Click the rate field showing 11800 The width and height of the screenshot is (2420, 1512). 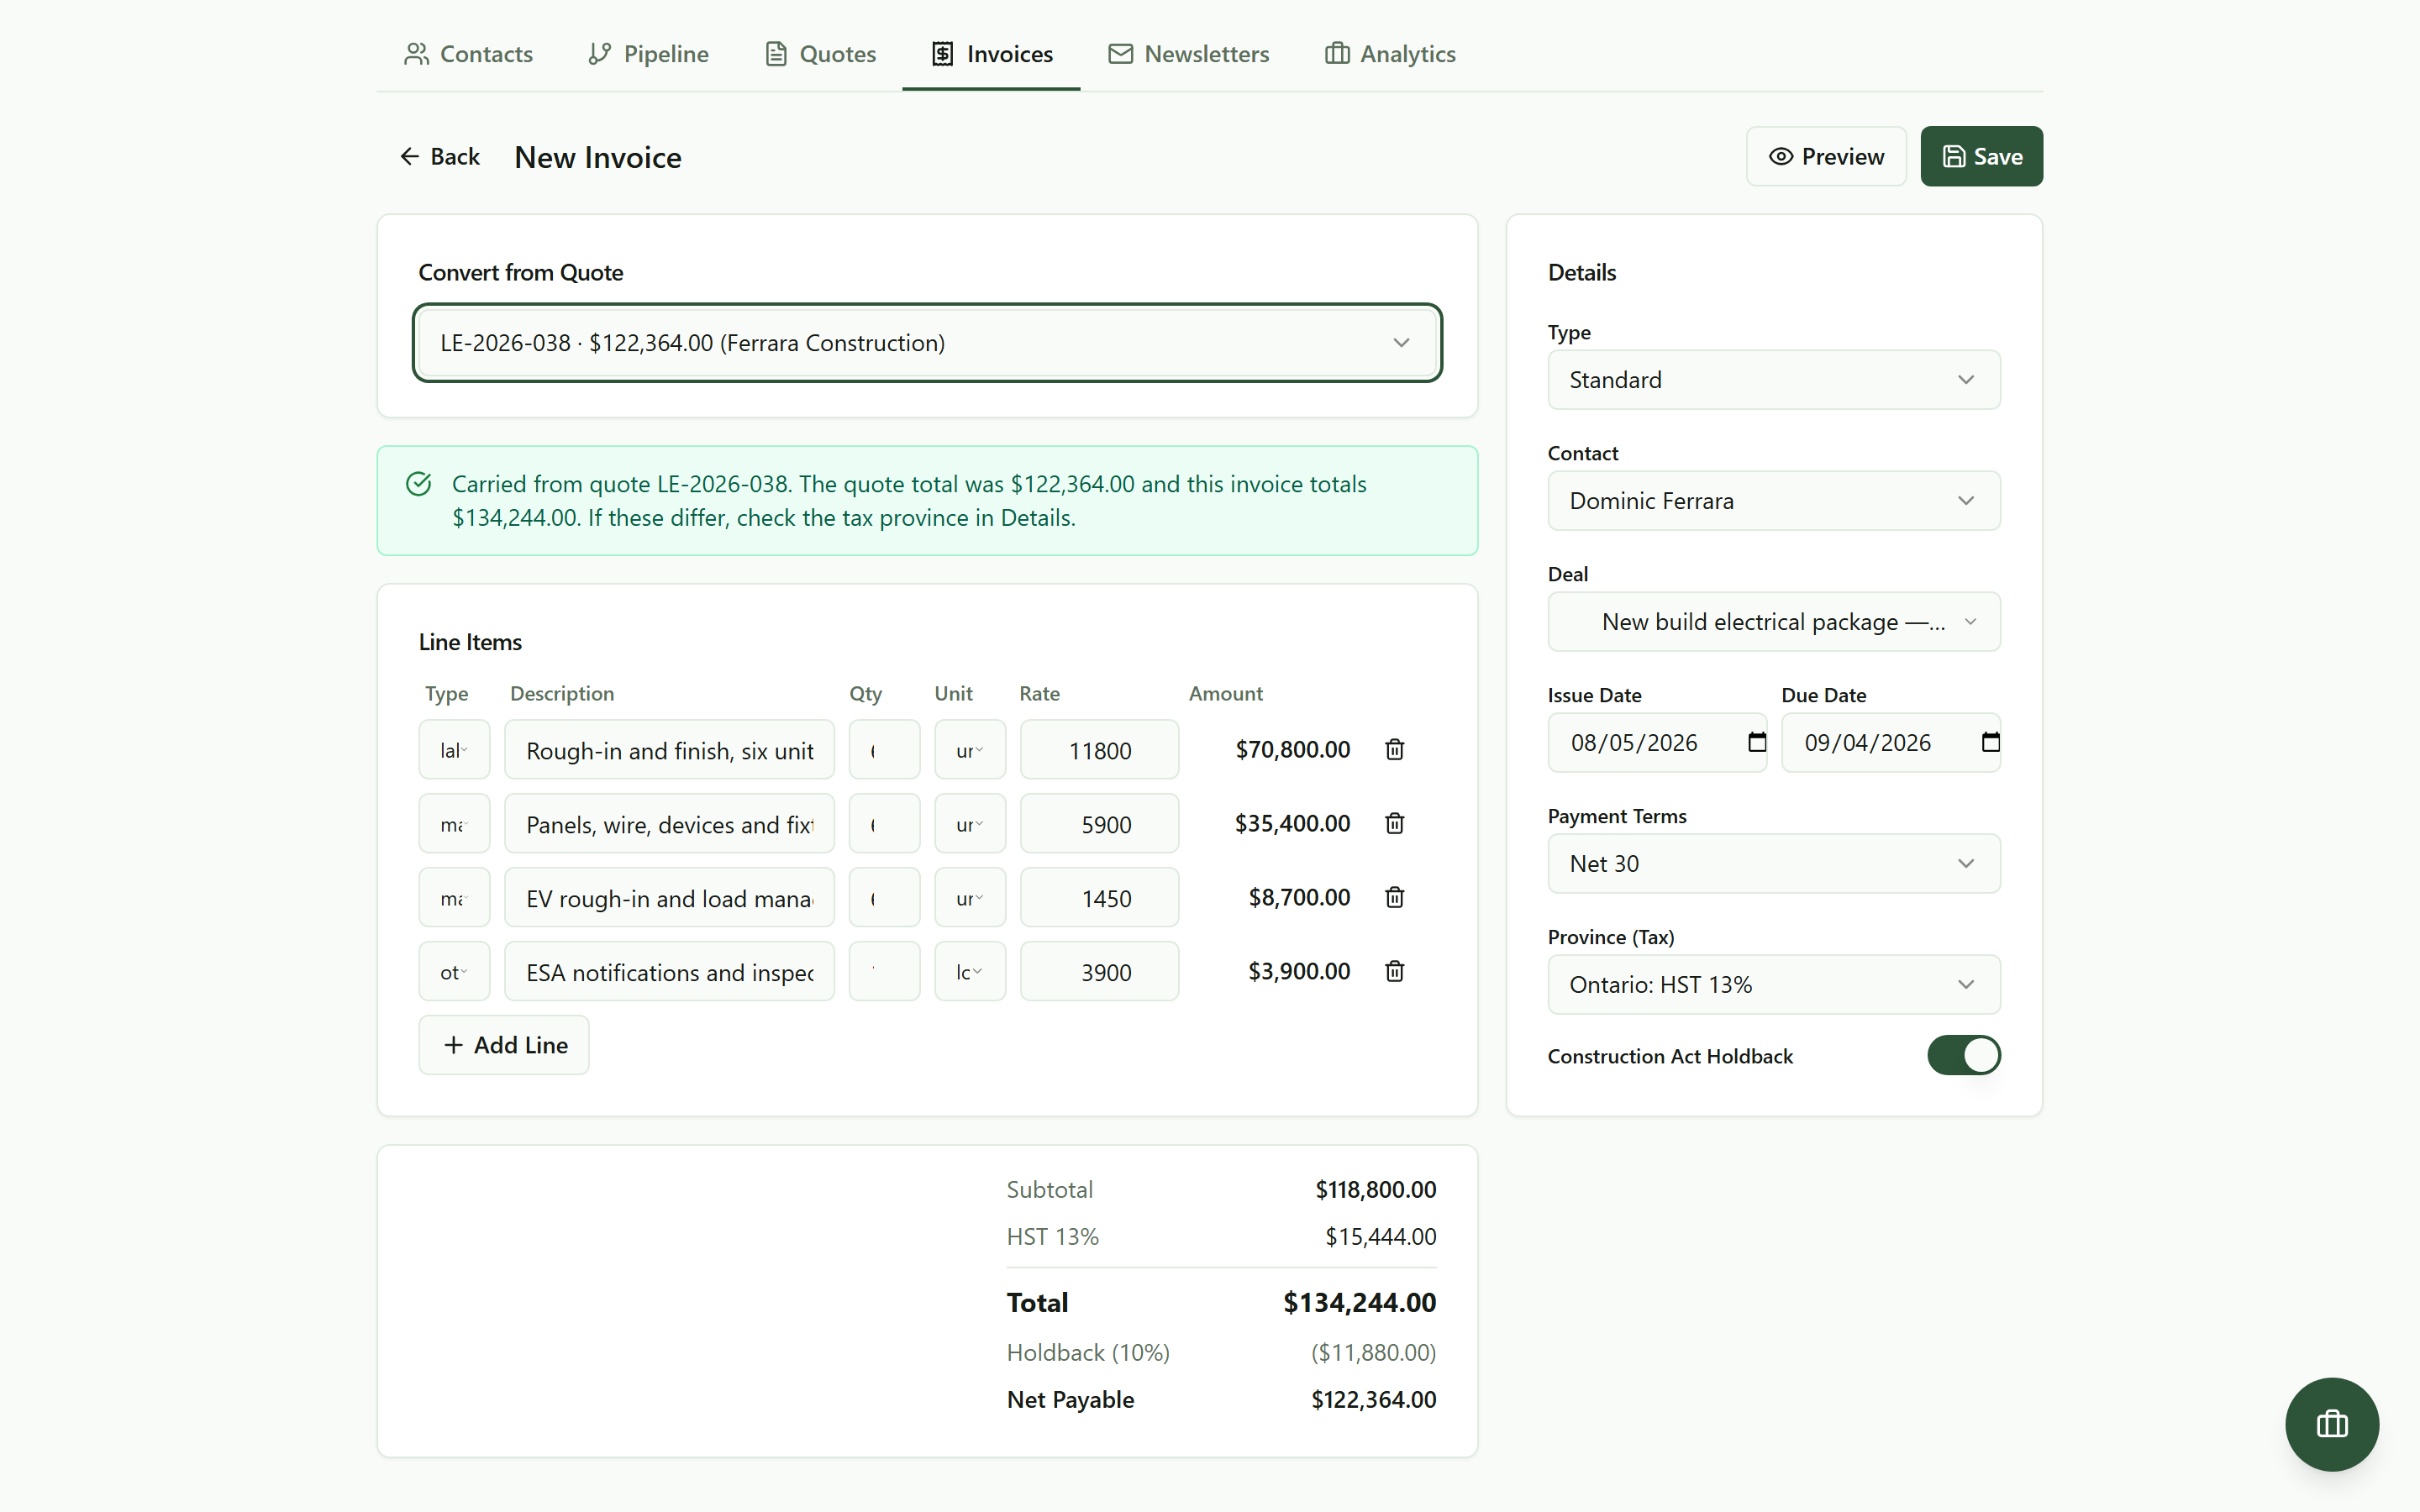(x=1099, y=750)
